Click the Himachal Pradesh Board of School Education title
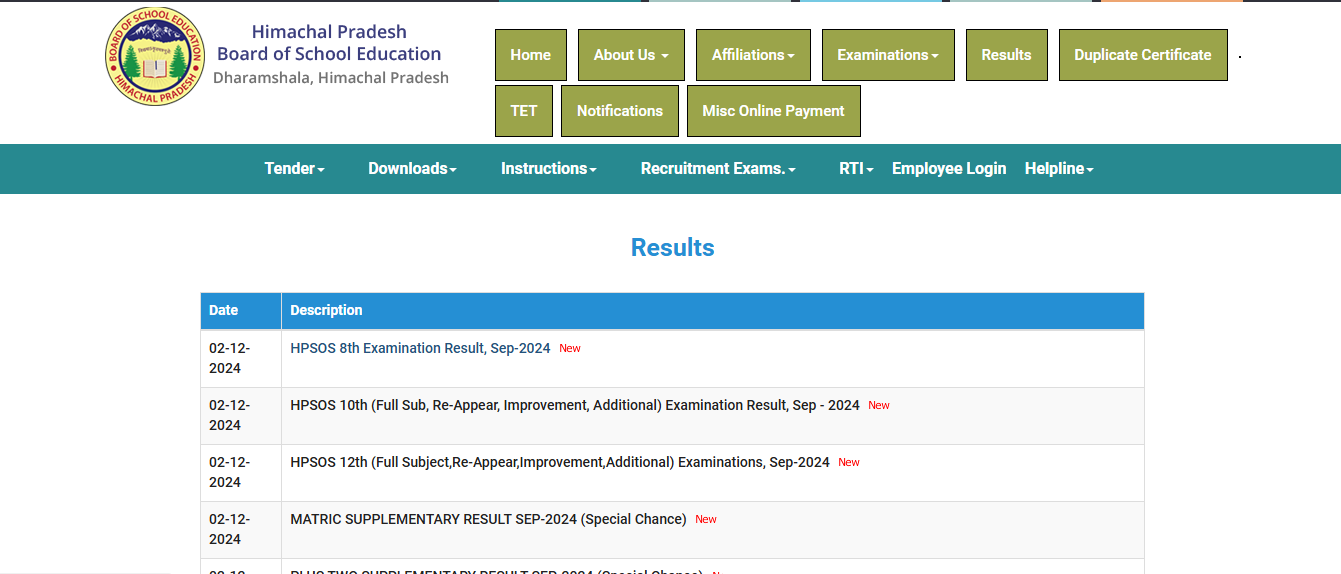Image resolution: width=1341 pixels, height=574 pixels. (329, 43)
